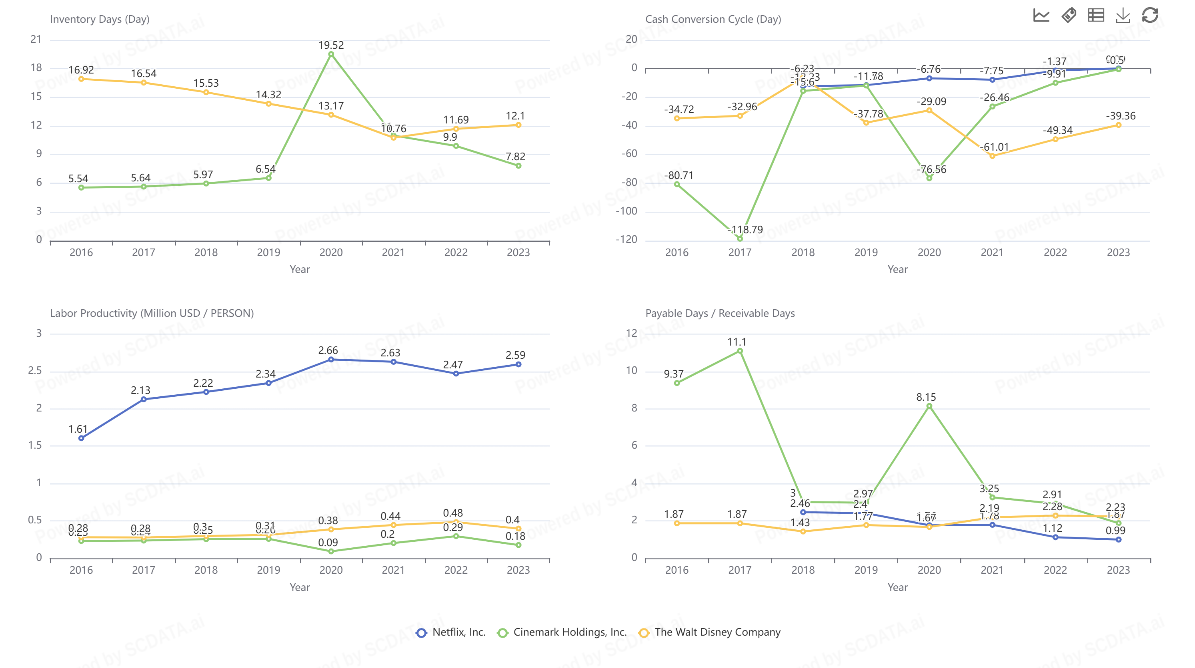This screenshot has height=668, width=1195.
Task: Toggle the Cinemark Holdings, Inc. legend series
Action: [x=565, y=632]
